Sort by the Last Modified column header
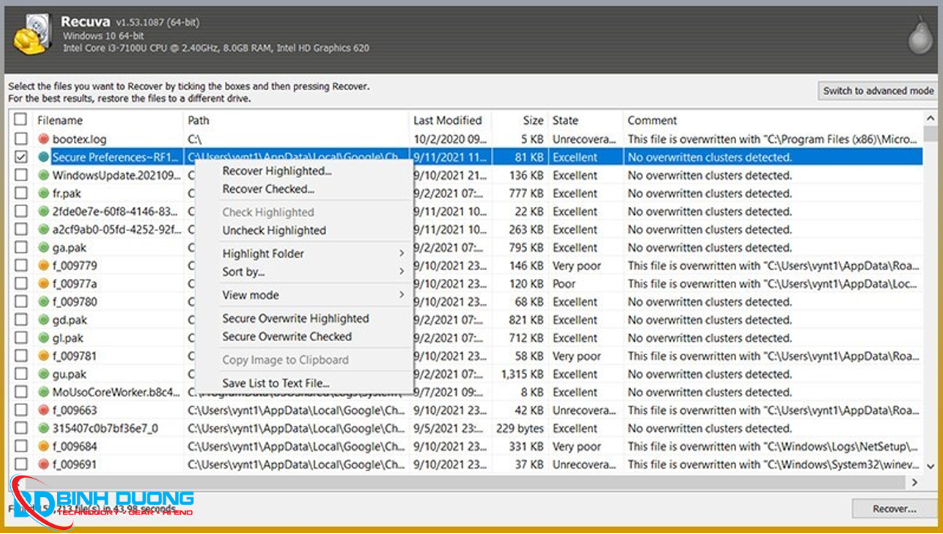This screenshot has width=943, height=534. 449,120
